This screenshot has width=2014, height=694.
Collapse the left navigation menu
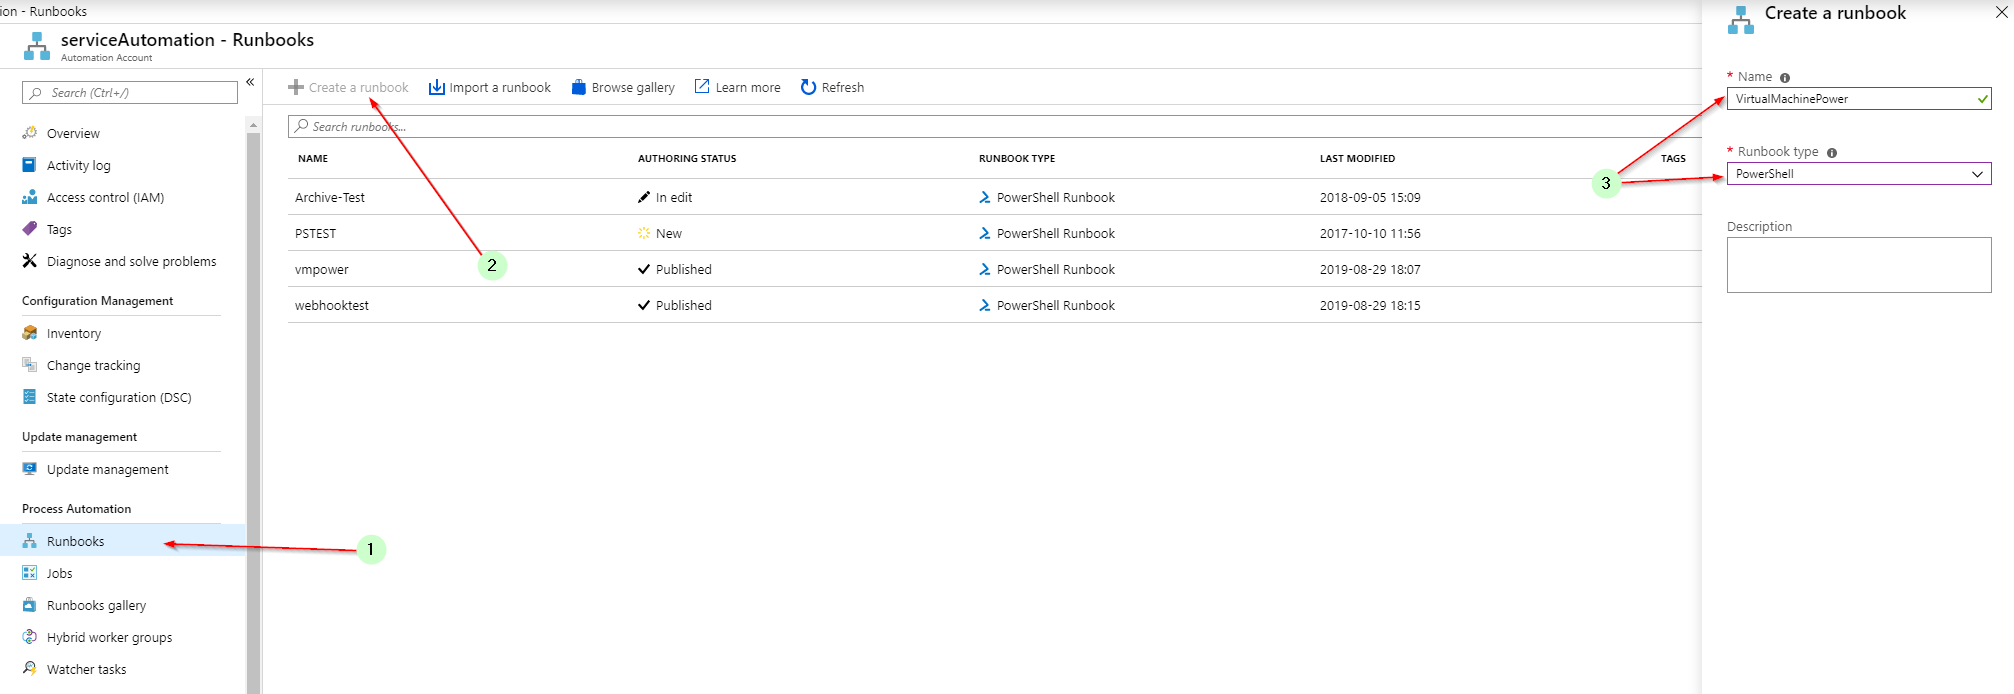pyautogui.click(x=250, y=82)
